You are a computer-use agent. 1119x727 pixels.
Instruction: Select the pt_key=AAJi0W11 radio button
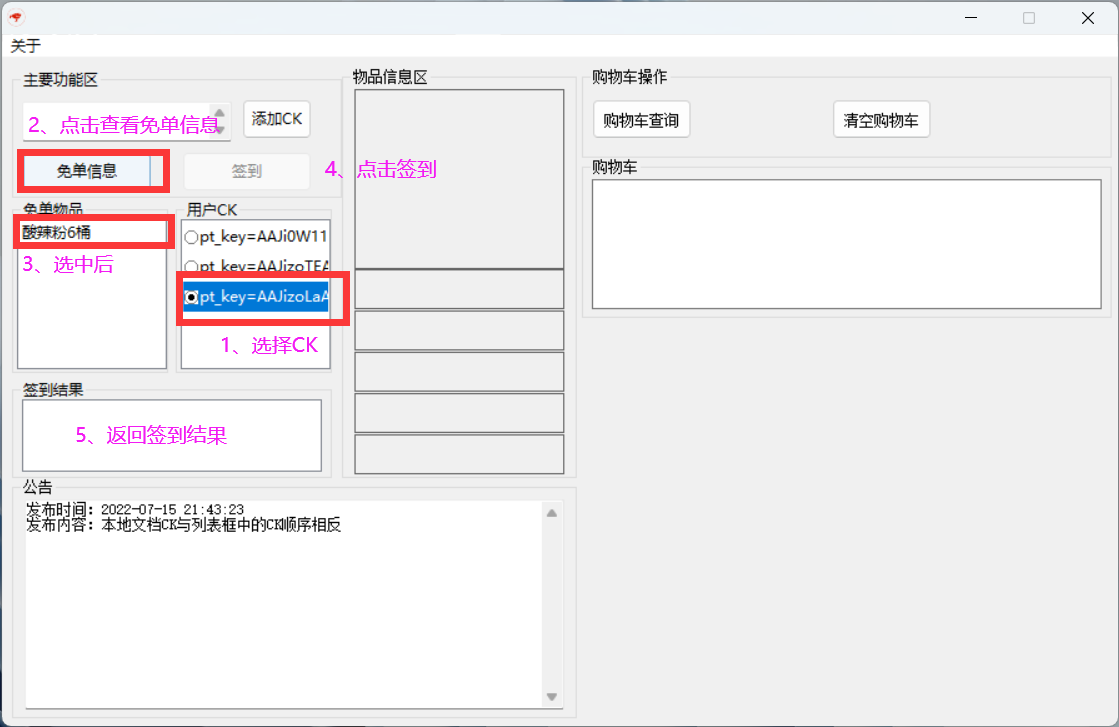pos(191,237)
